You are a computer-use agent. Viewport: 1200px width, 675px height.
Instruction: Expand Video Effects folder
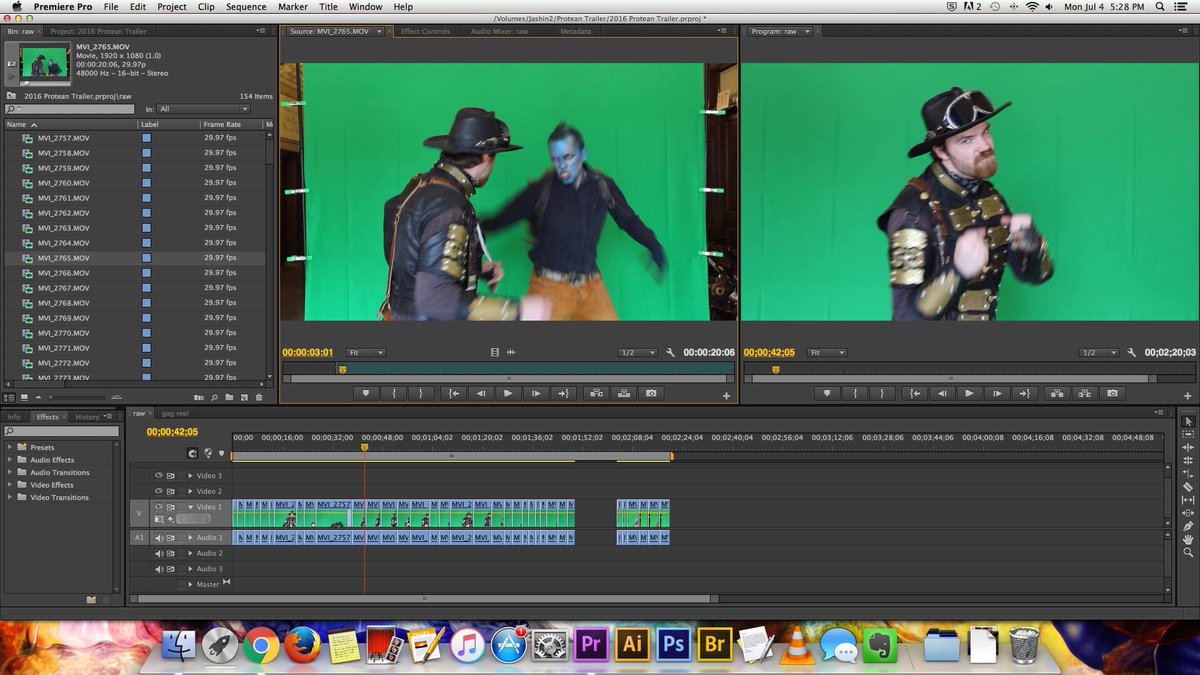(x=10, y=485)
